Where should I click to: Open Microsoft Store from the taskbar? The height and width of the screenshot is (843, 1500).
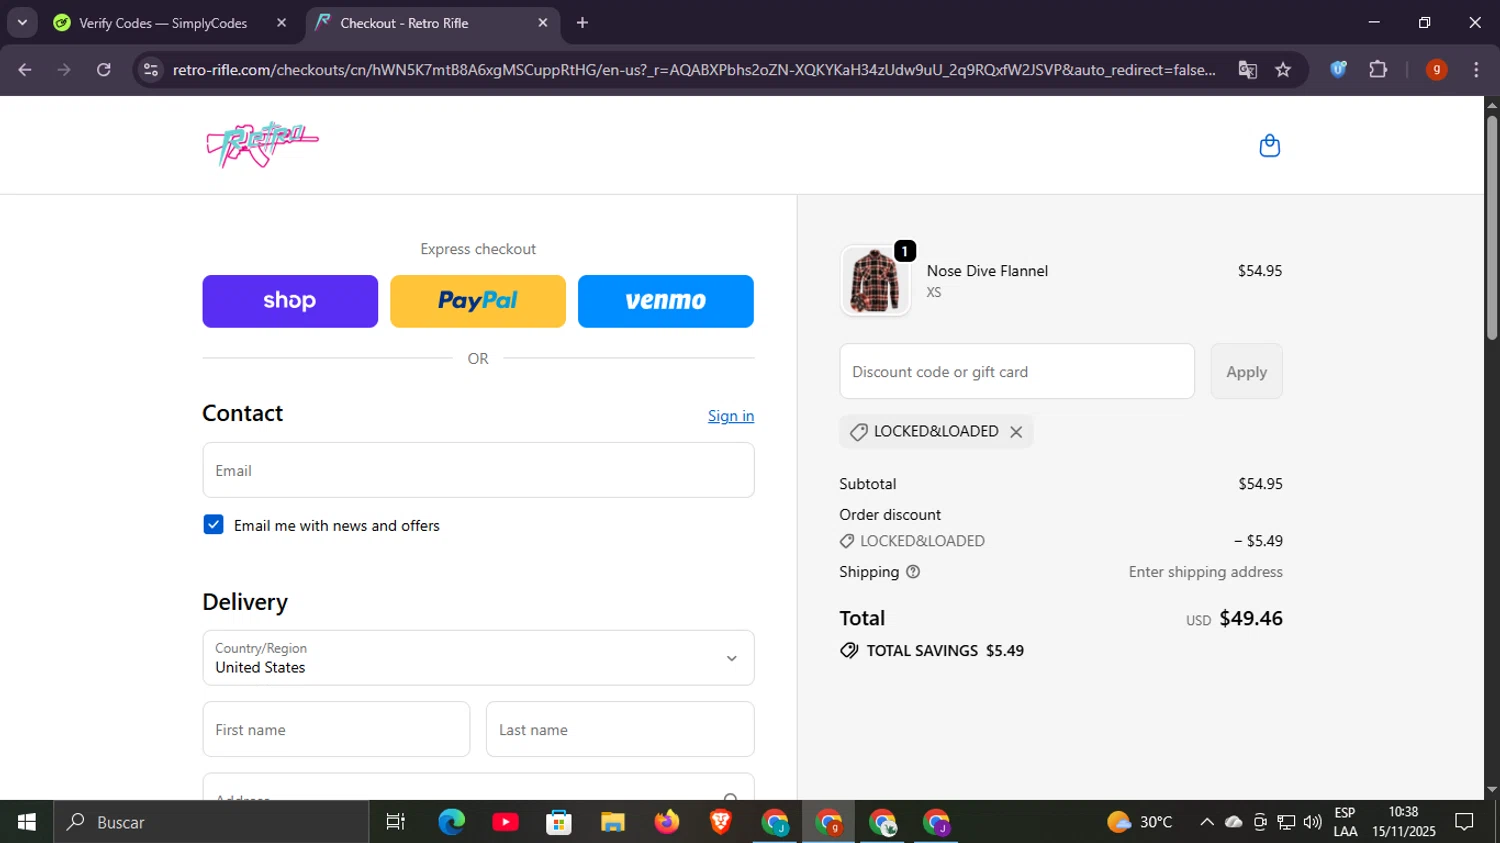[x=559, y=822]
